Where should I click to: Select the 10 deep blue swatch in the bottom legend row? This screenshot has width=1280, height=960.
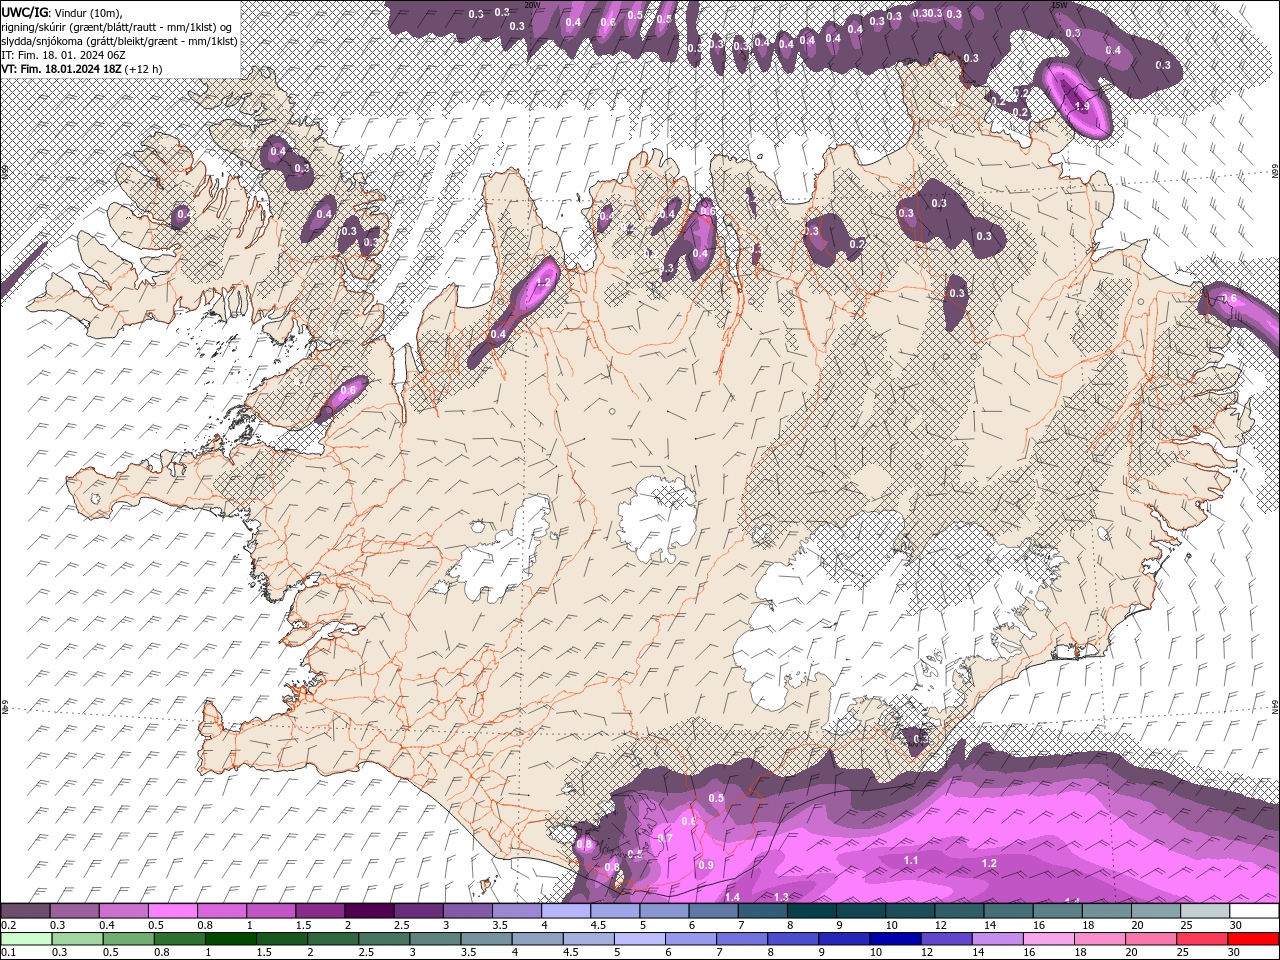pos(894,939)
